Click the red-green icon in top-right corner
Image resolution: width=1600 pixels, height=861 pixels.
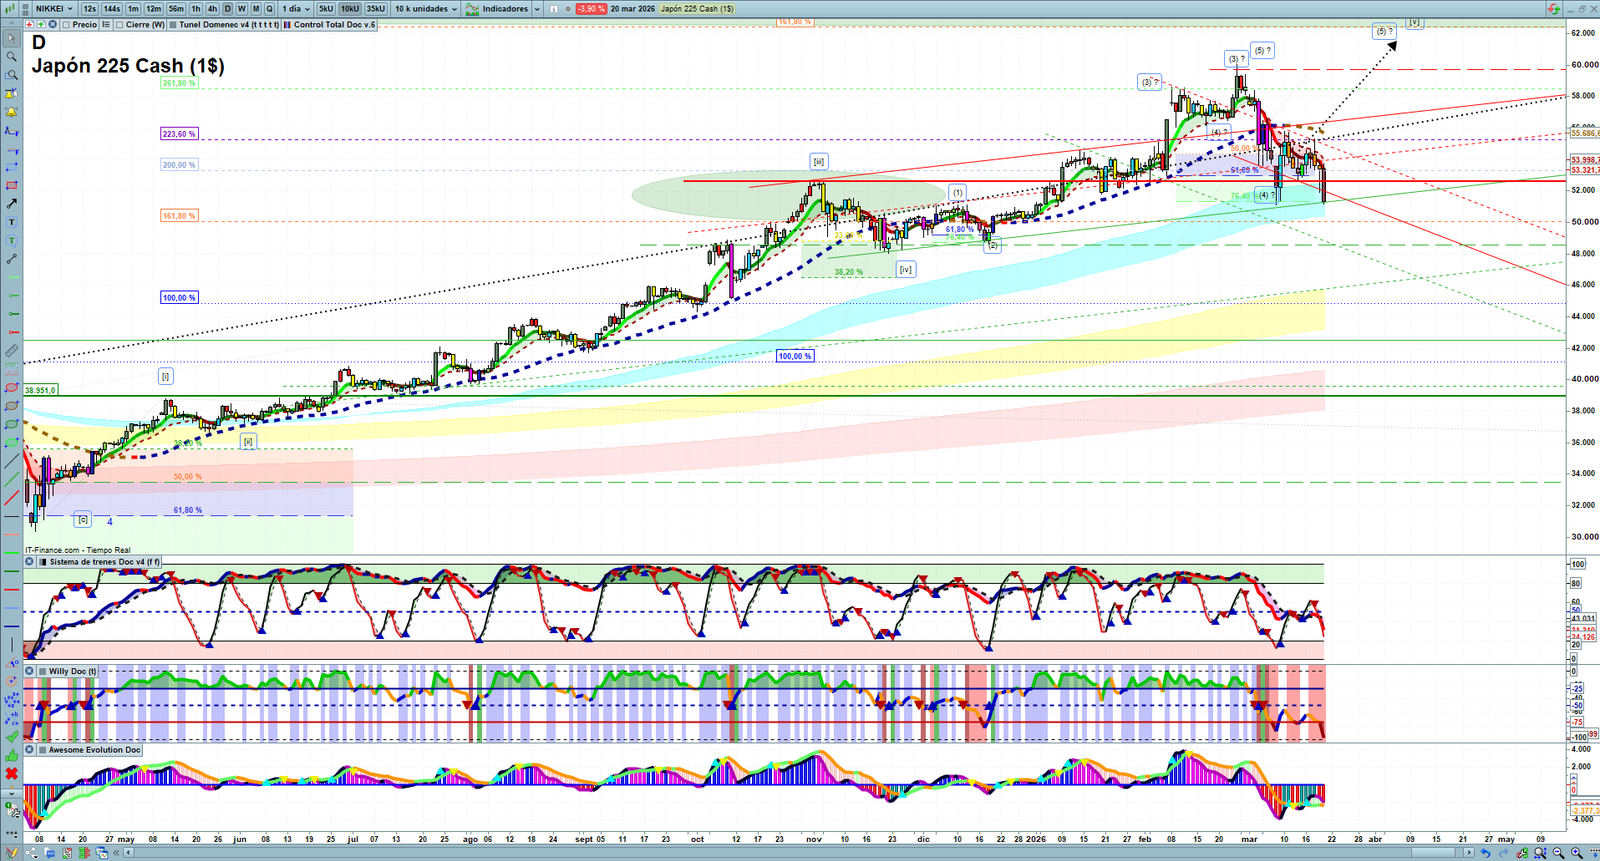(1553, 9)
